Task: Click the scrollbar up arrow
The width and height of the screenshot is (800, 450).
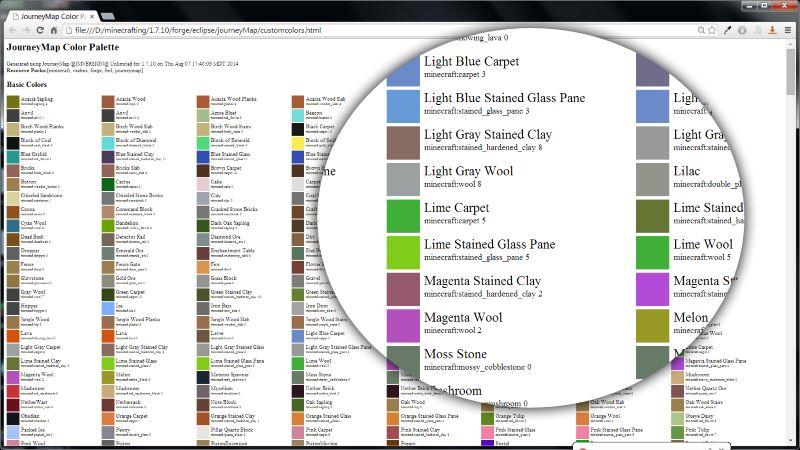Action: [x=791, y=43]
